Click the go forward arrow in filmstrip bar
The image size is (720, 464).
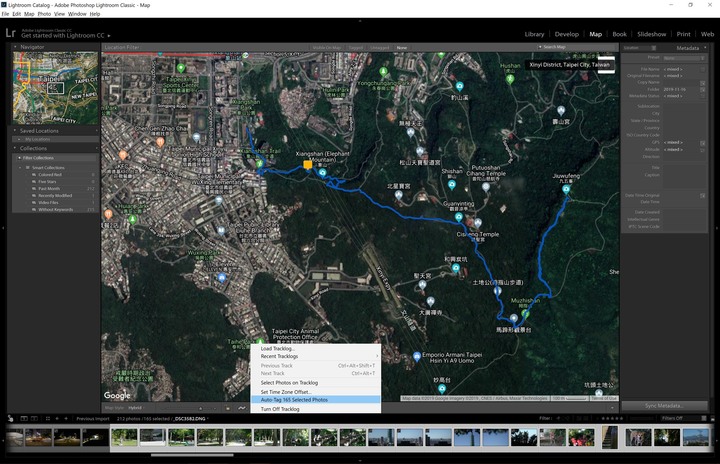pyautogui.click(x=66, y=419)
